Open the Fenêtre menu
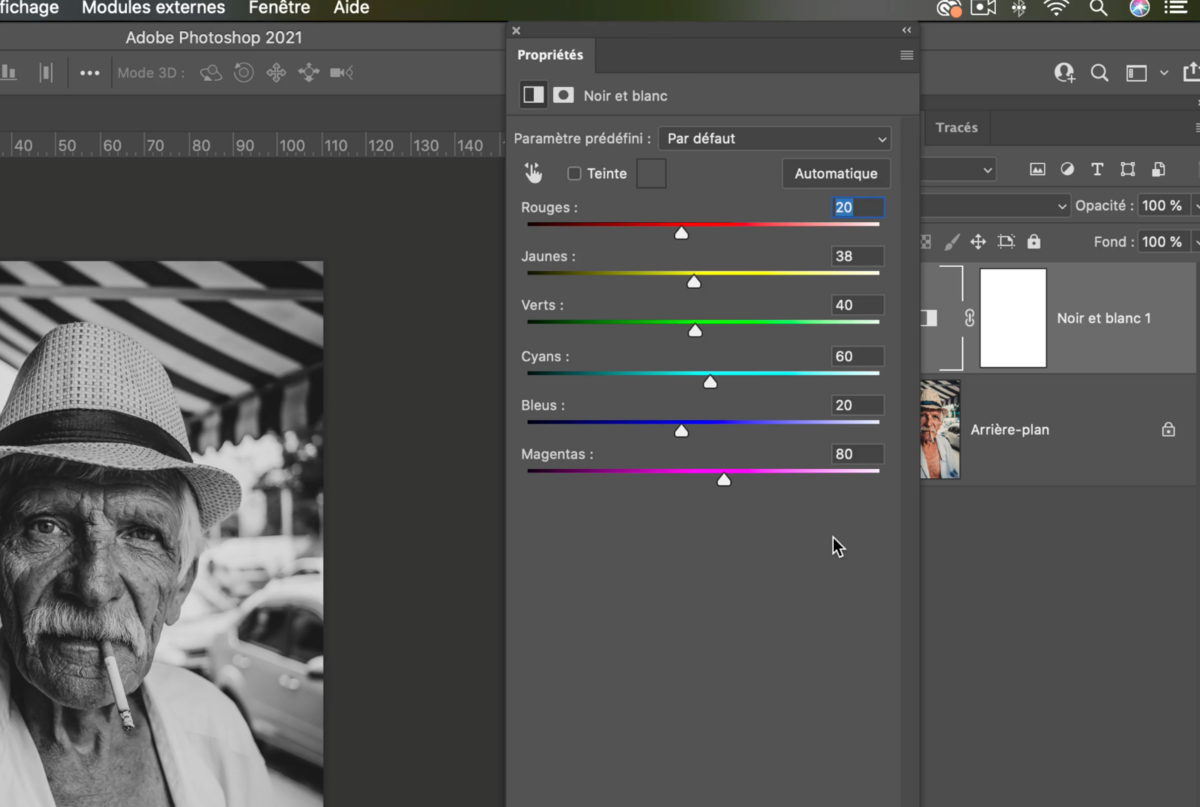 pyautogui.click(x=279, y=8)
